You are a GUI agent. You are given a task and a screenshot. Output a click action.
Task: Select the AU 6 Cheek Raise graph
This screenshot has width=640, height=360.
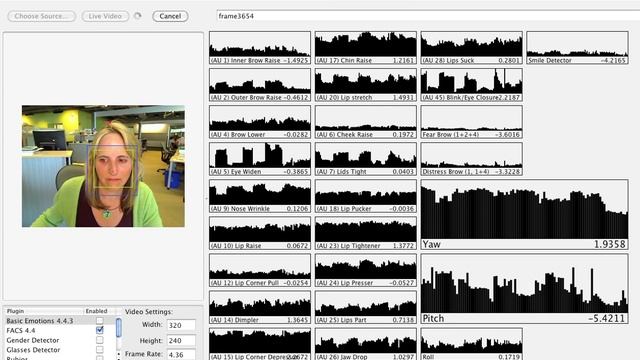pyautogui.click(x=366, y=122)
